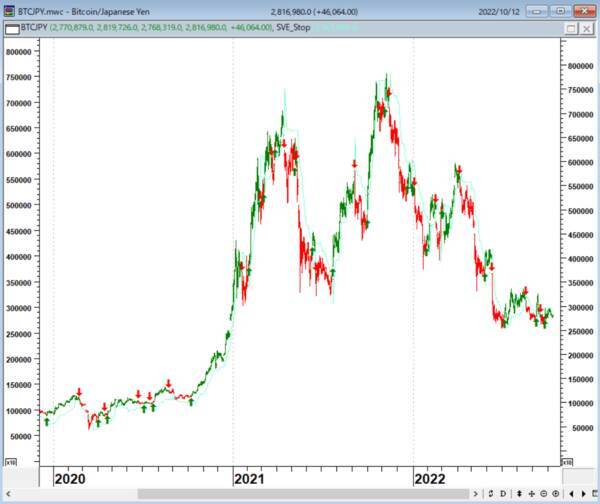Click the horizontal scrollbar thumb
The image size is (600, 504).
[x=303, y=494]
